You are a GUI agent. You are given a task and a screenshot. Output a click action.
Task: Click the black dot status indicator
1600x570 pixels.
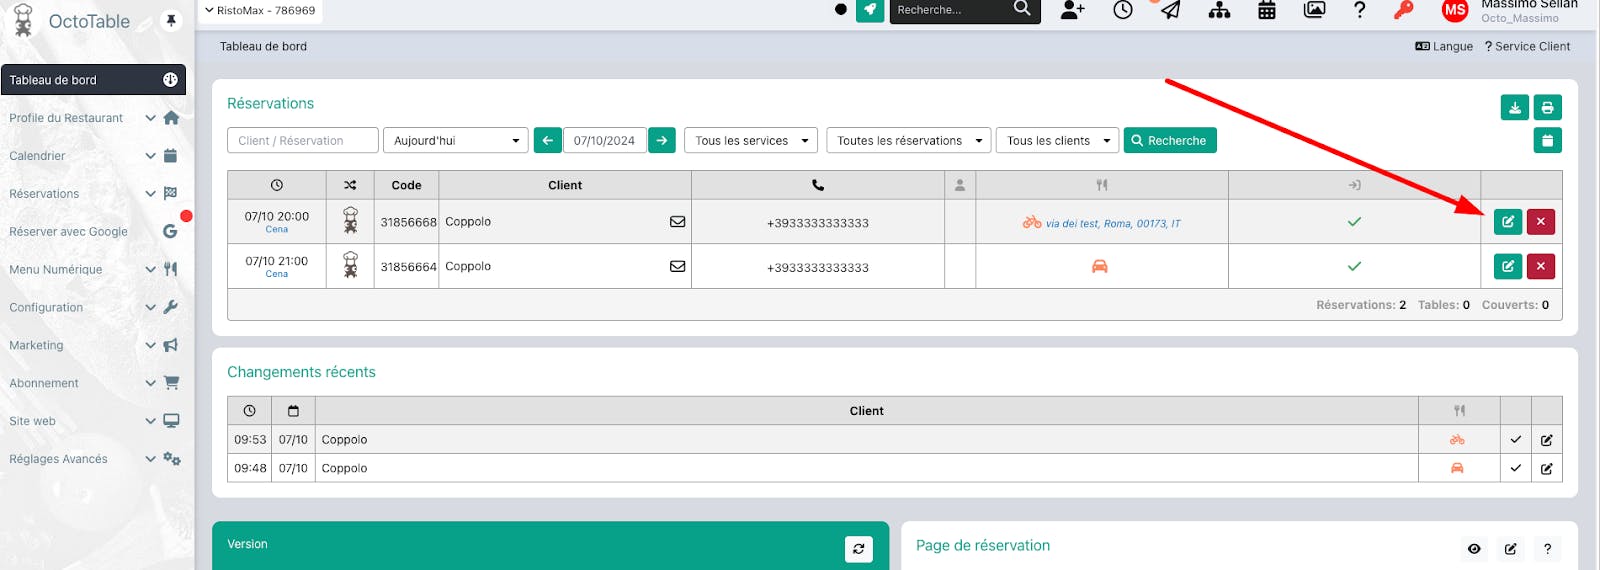click(841, 10)
